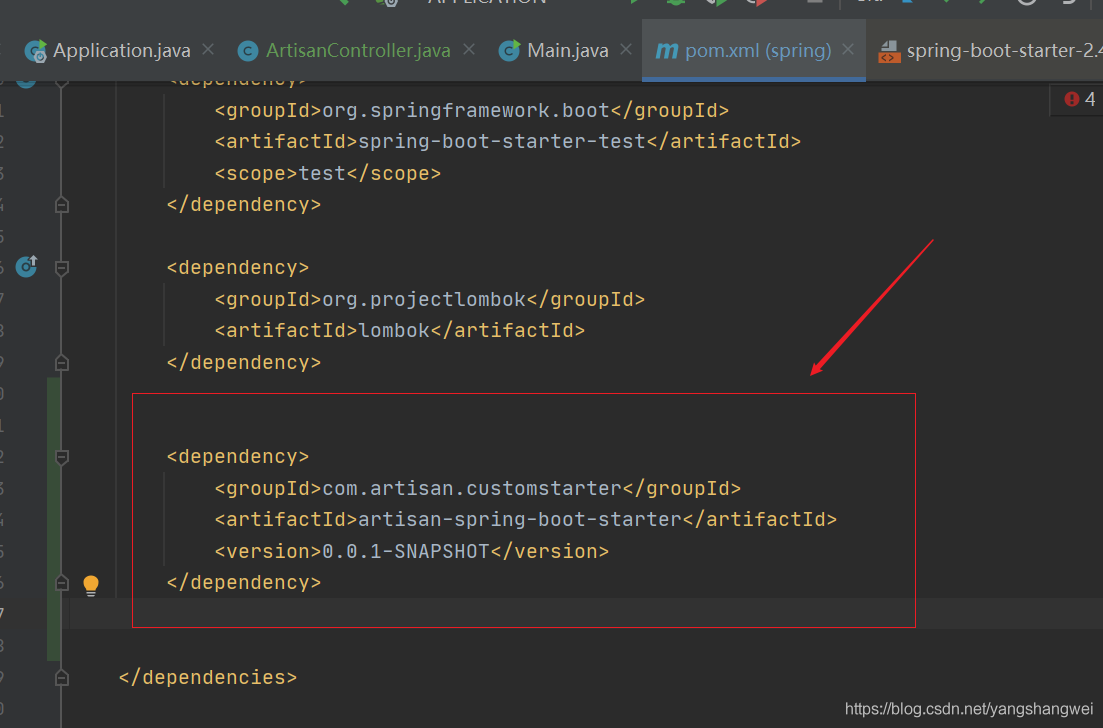This screenshot has height=728, width=1103.
Task: Collapse the lombok dependency block via fold marker
Action: click(x=62, y=268)
